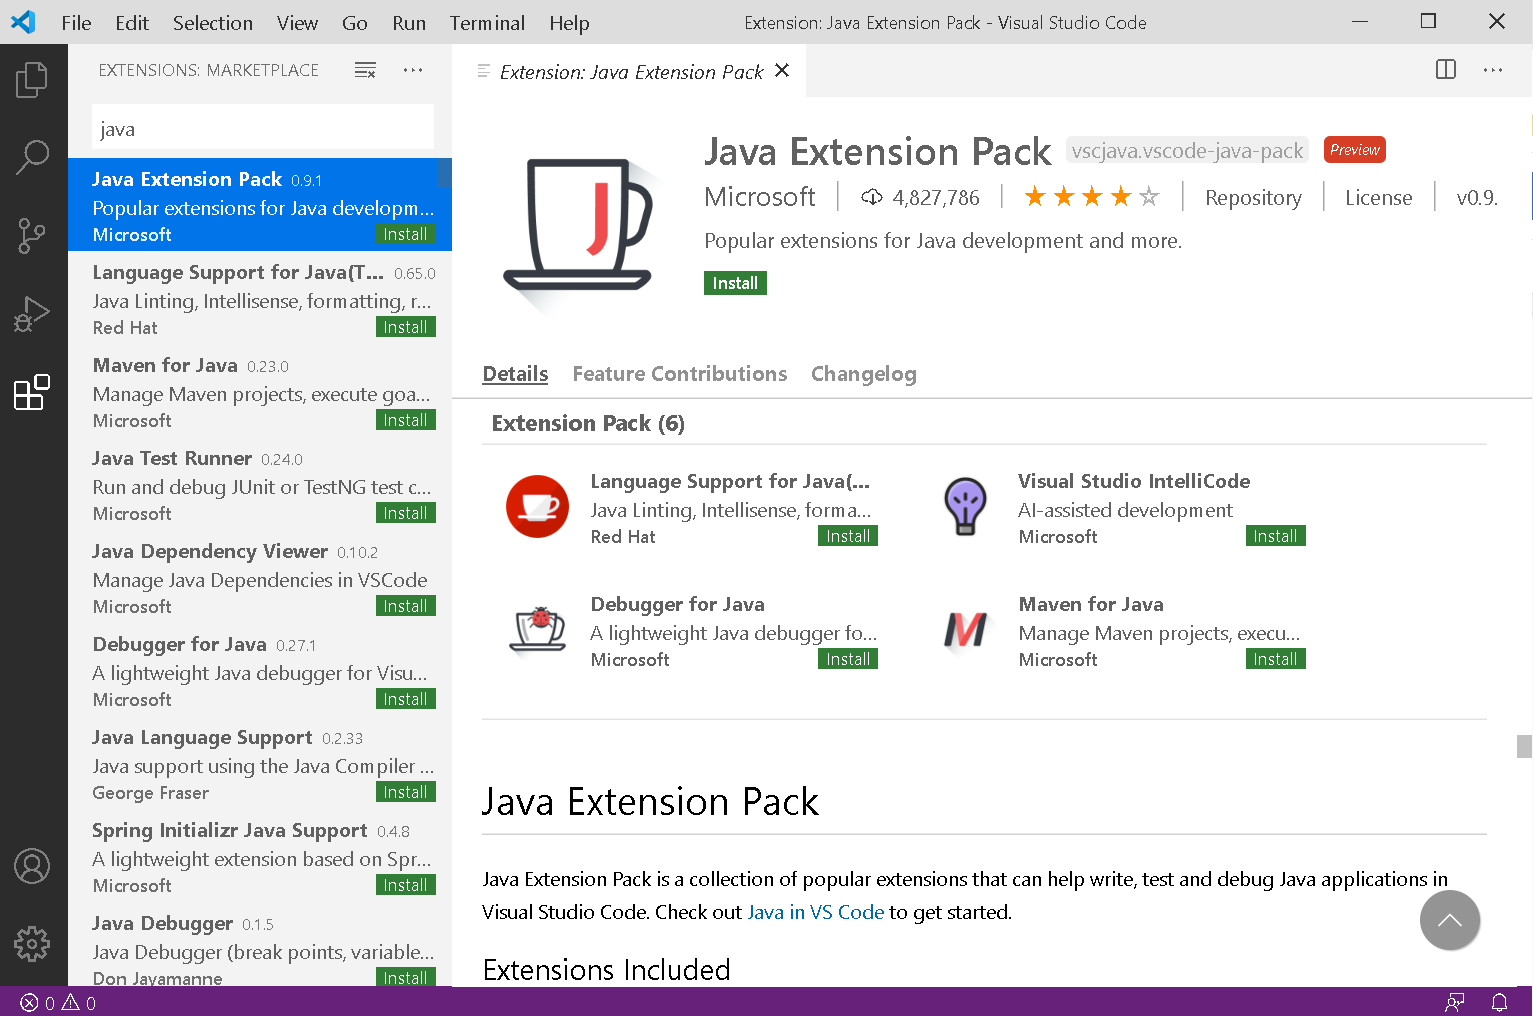Click the split editor right icon
1533x1016 pixels.
point(1446,70)
